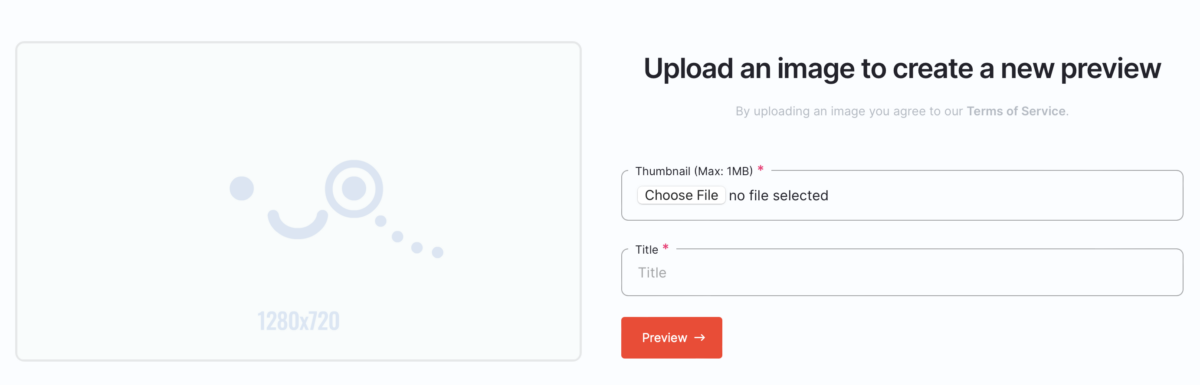Submit with the red Preview button

(671, 337)
